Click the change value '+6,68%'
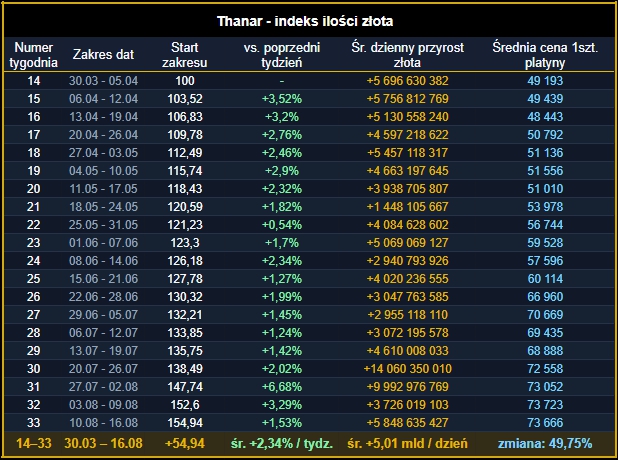 coord(282,387)
